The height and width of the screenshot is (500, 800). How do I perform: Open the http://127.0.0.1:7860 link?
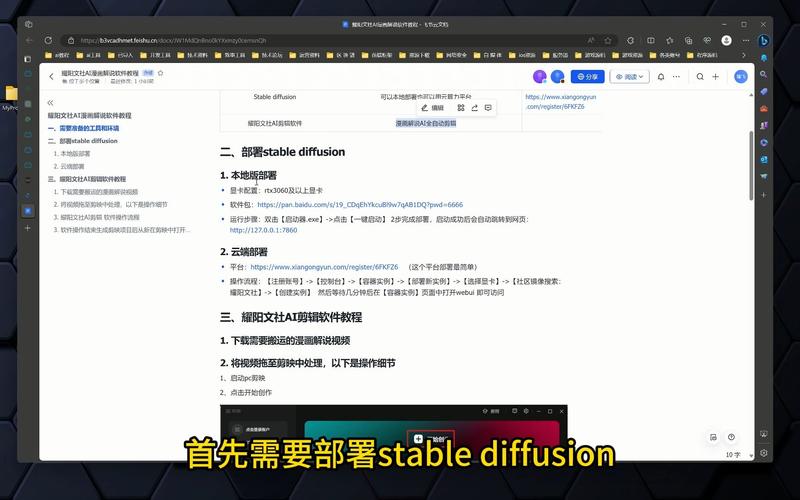coord(263,230)
